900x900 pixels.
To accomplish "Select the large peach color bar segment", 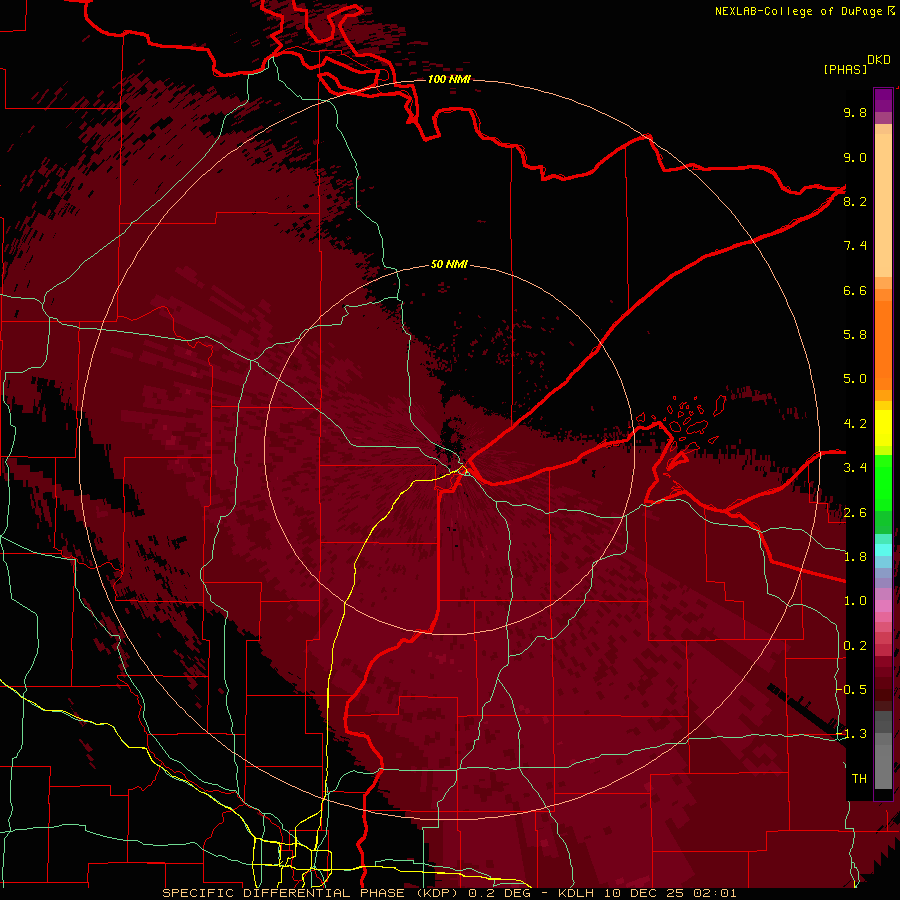I will tap(883, 205).
